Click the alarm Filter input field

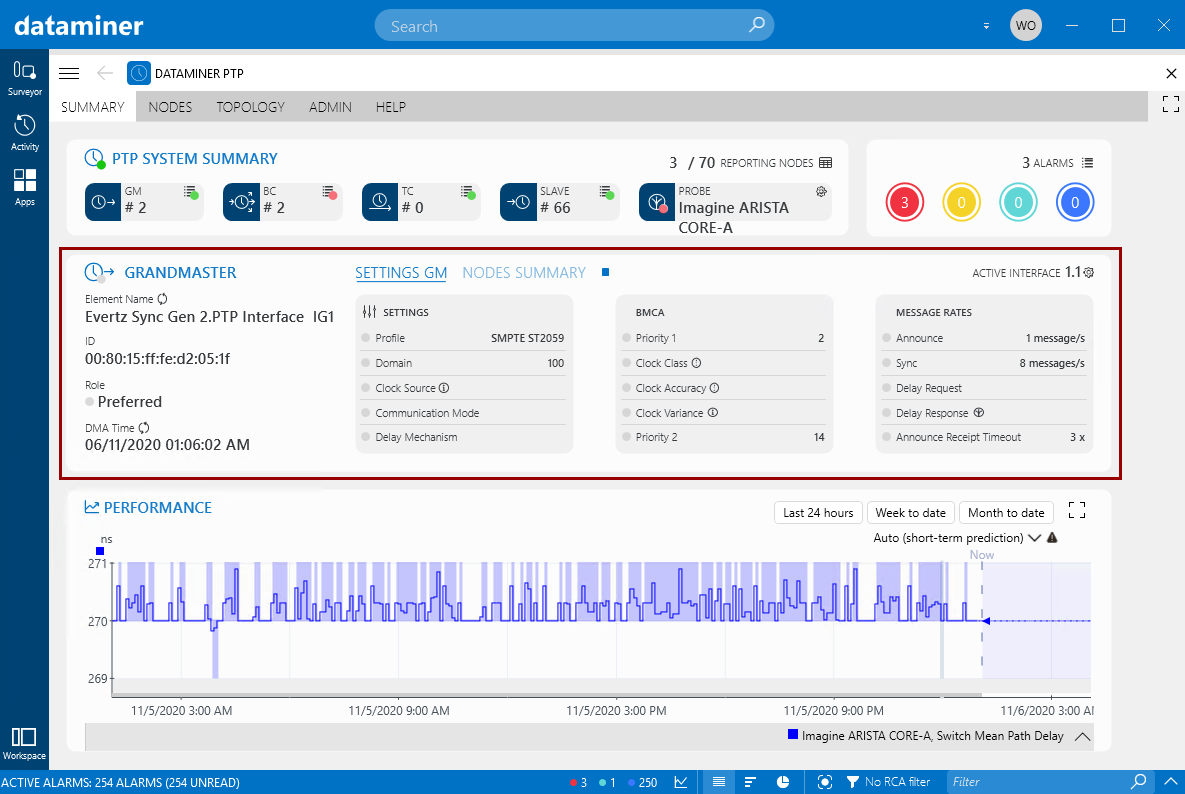(x=1039, y=782)
